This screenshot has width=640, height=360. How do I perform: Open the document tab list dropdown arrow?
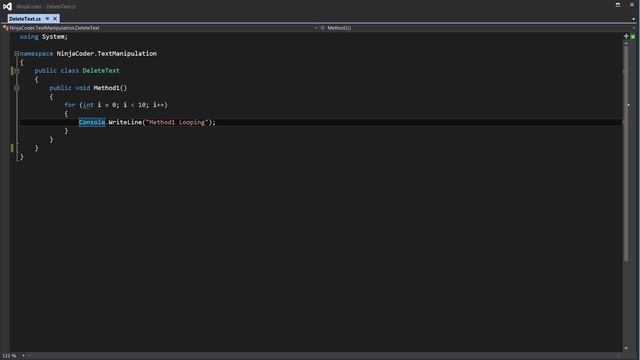(x=633, y=19)
